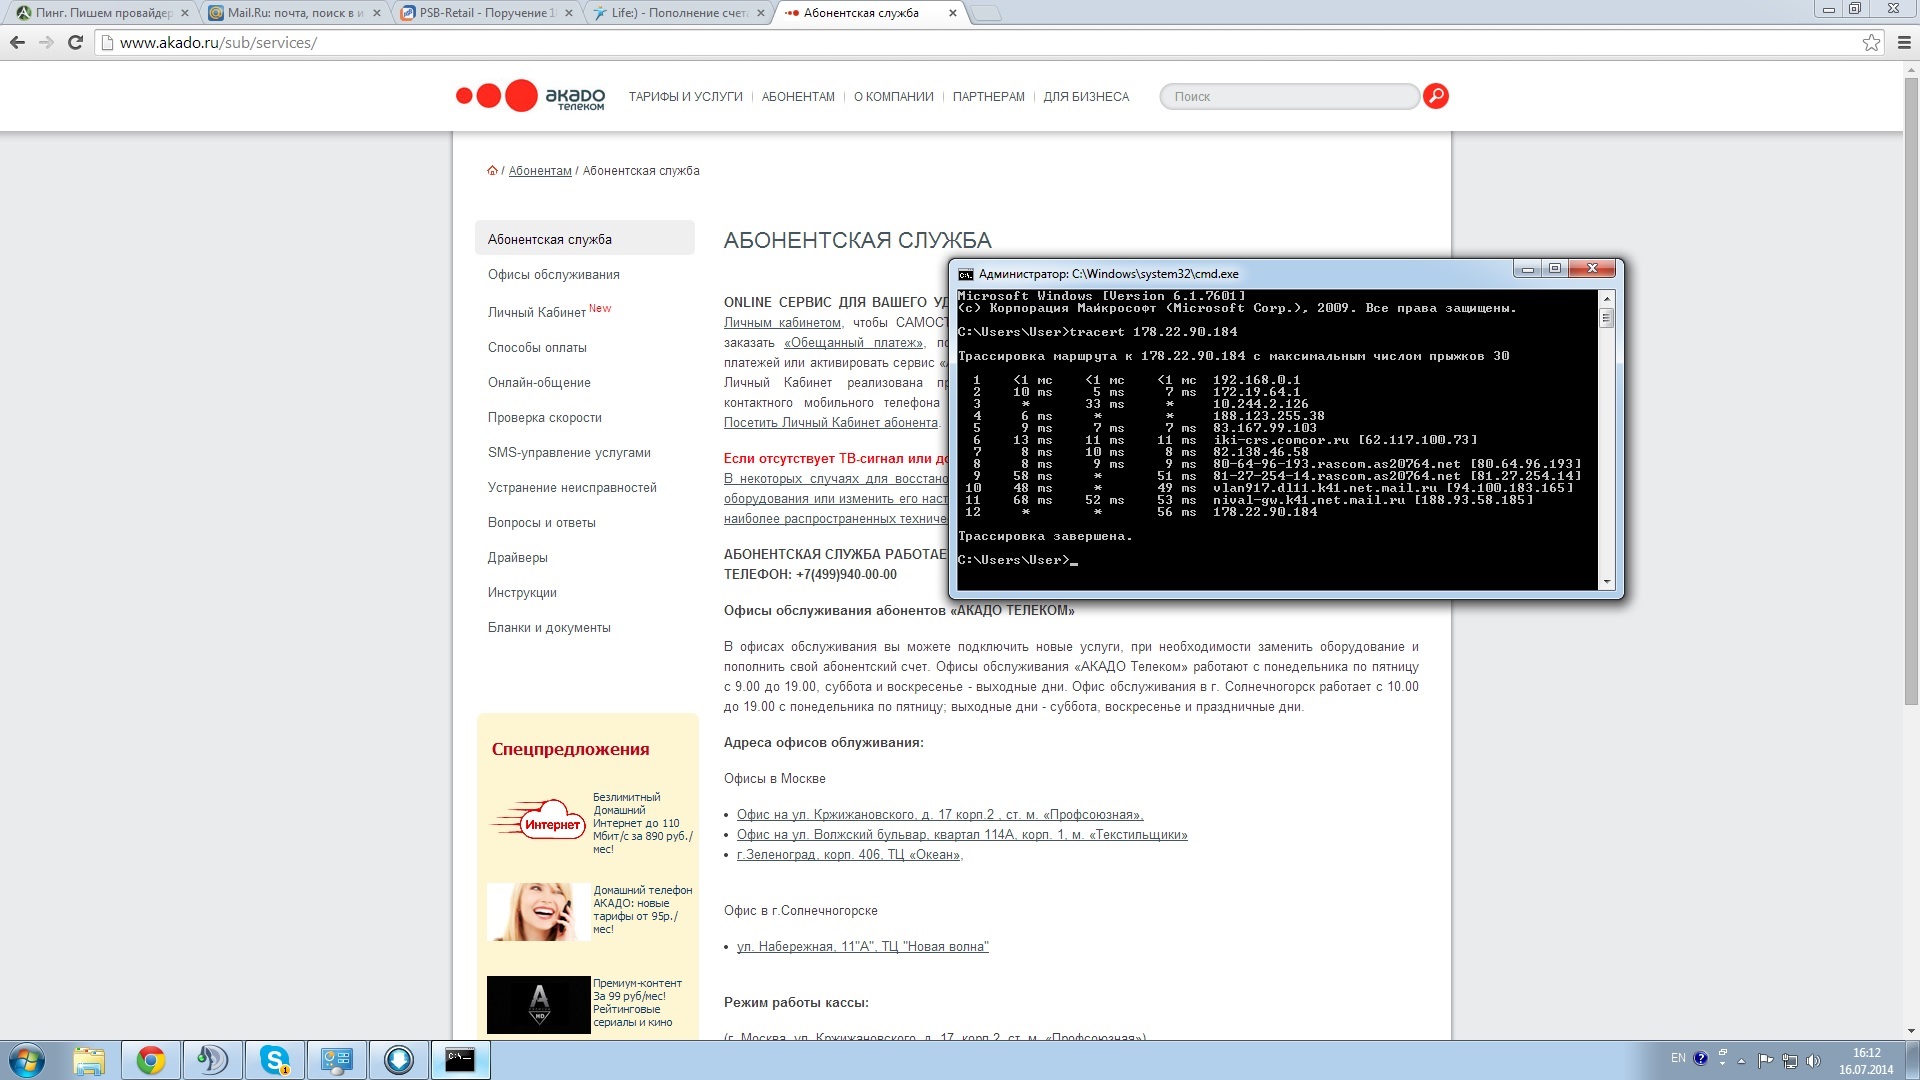
Task: Open the ДЛЯ БИЗНЕСА menu item
Action: [x=1086, y=97]
